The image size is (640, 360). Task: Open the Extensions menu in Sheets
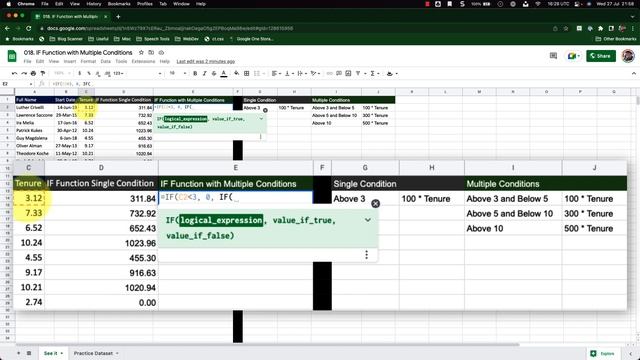[143, 61]
